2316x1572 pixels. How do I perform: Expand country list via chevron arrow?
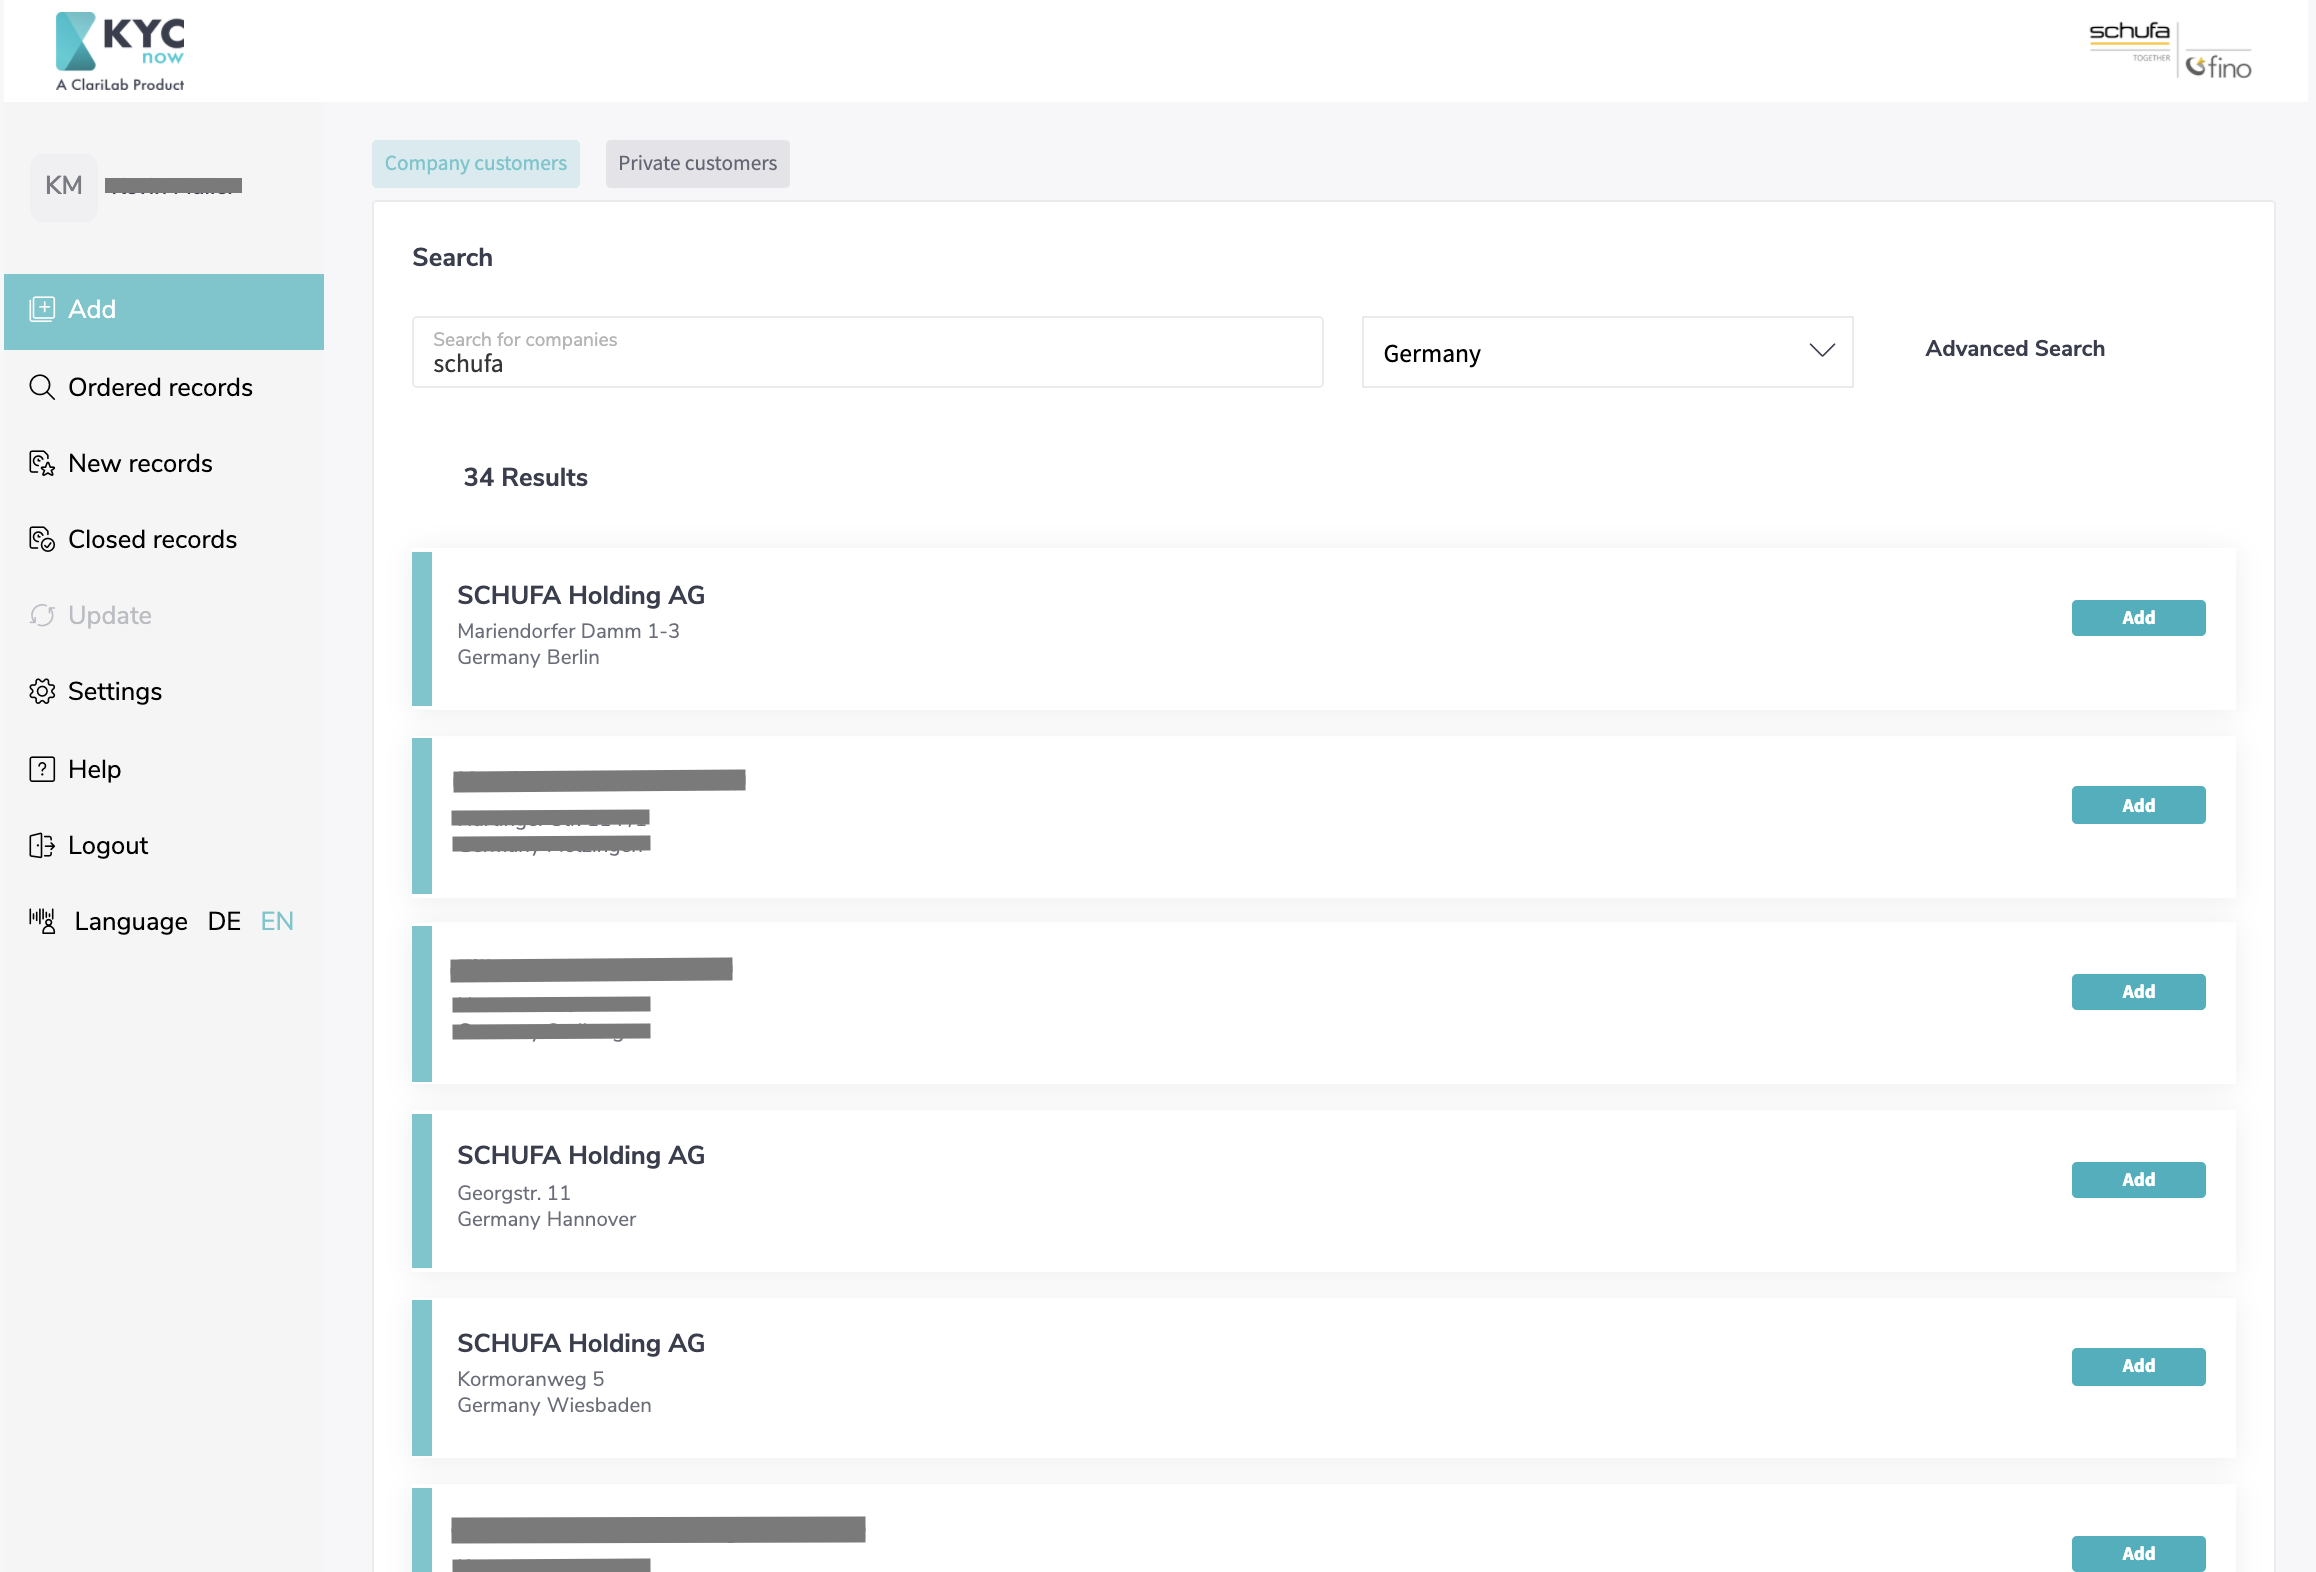click(x=1822, y=350)
